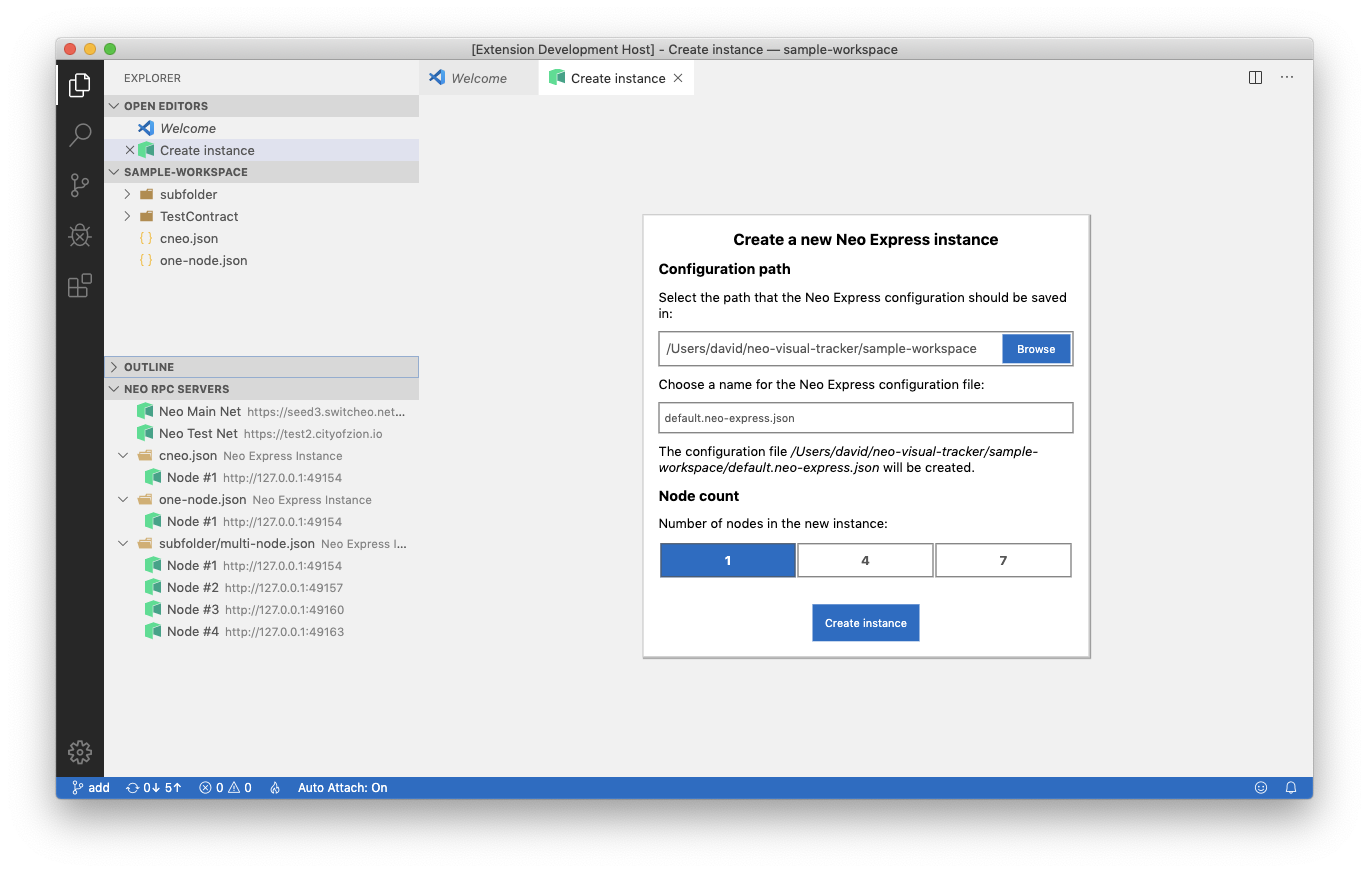Click Neo icon of Node #2
The width and height of the screenshot is (1369, 873).
(x=153, y=587)
